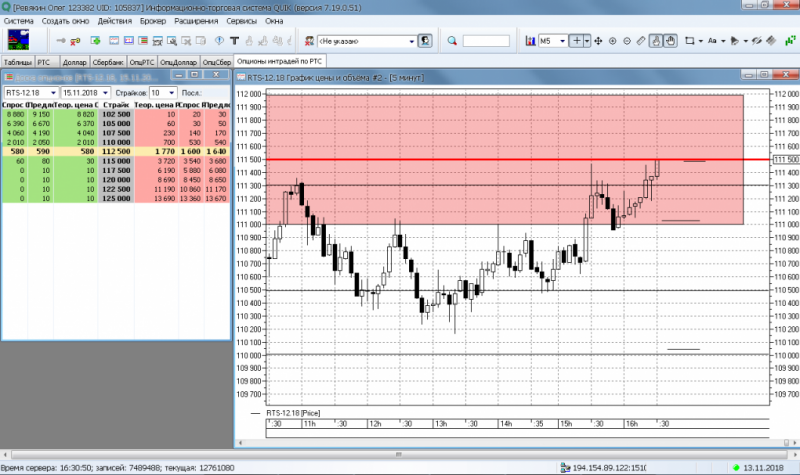
Task: Click the QUIK pixel-art logo icon
Action: click(18, 40)
